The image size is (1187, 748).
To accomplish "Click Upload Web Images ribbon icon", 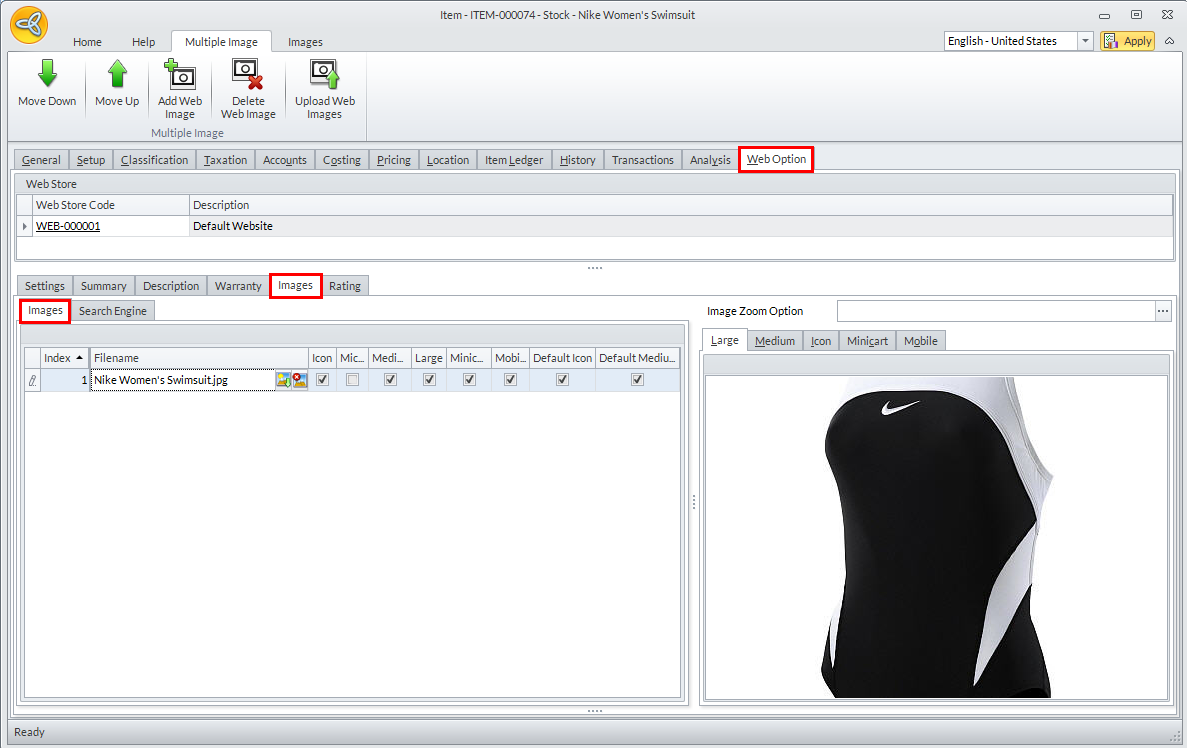I will point(325,75).
